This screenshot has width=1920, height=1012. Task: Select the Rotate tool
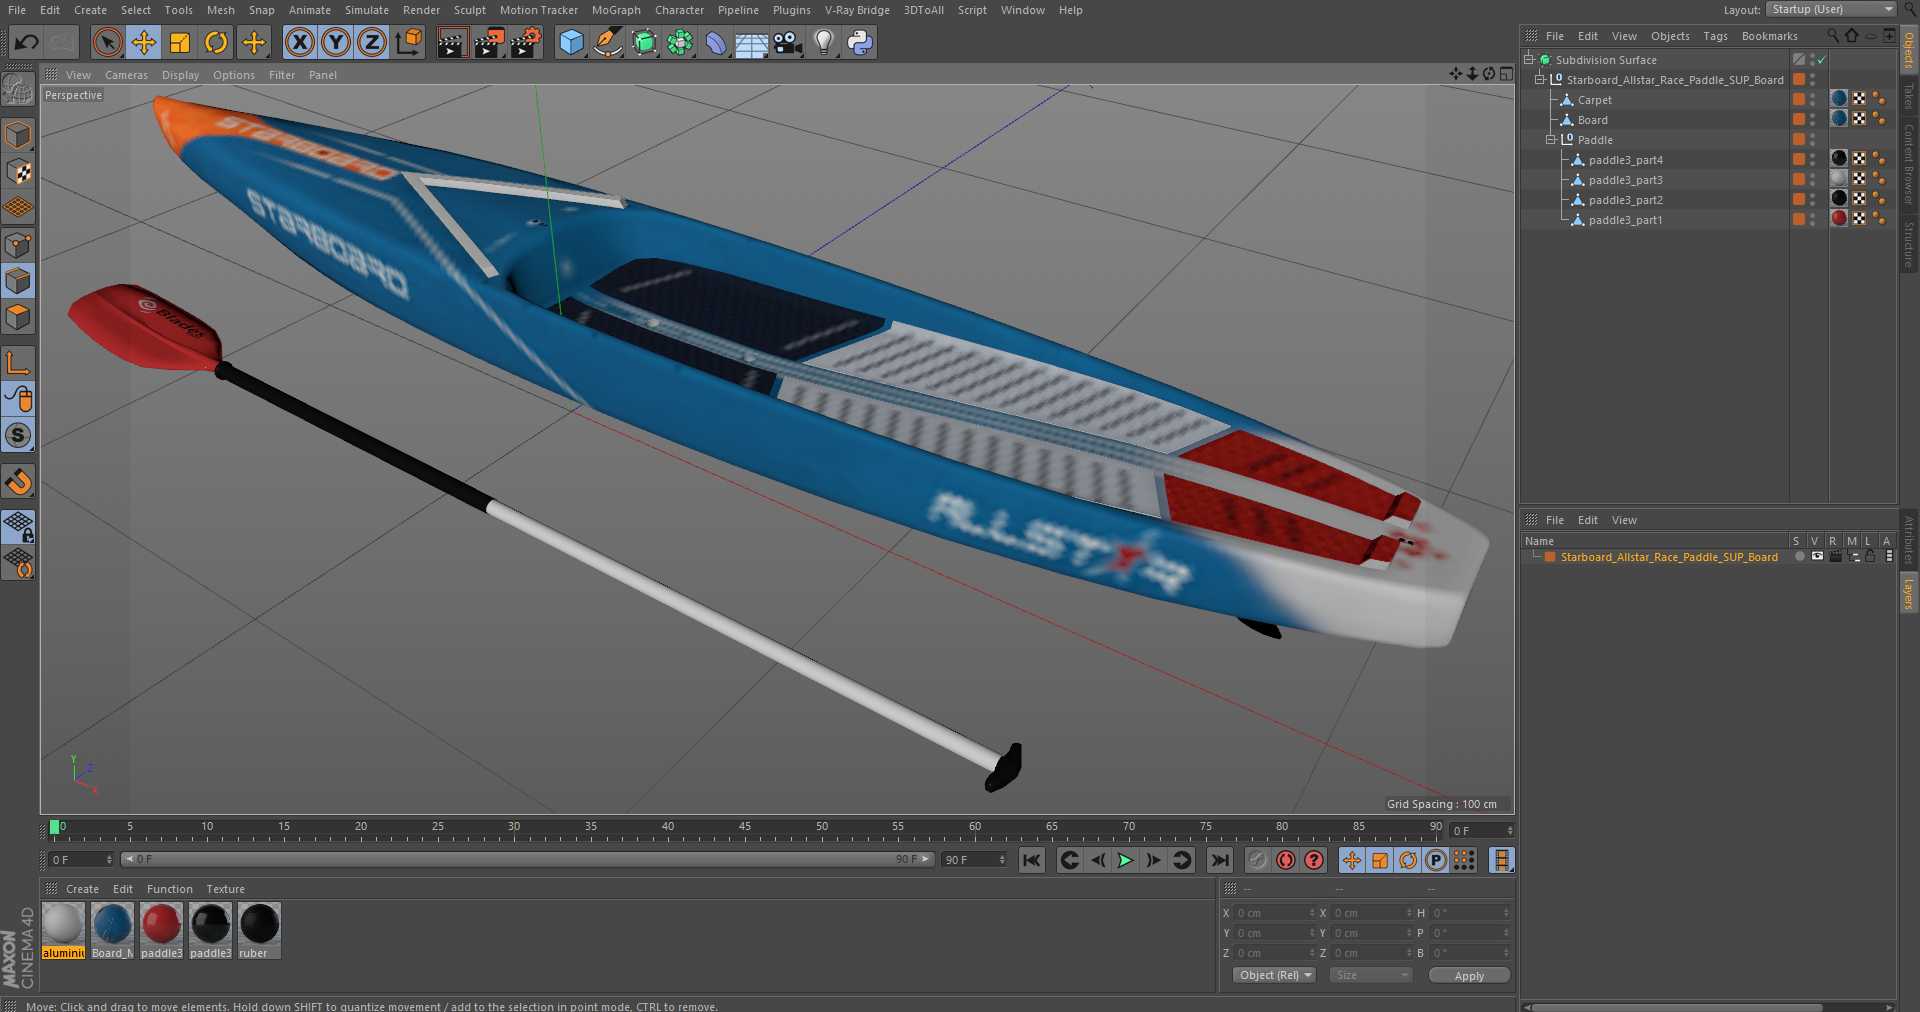pyautogui.click(x=216, y=42)
